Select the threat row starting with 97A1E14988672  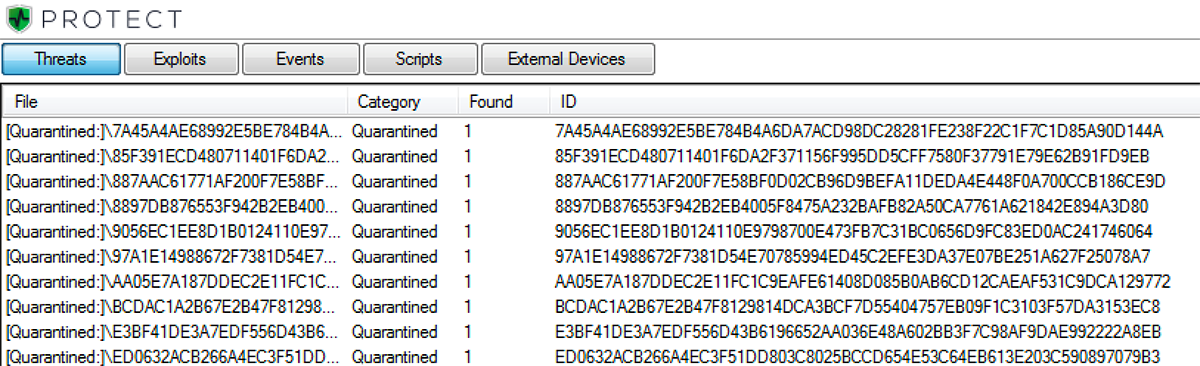600,256
